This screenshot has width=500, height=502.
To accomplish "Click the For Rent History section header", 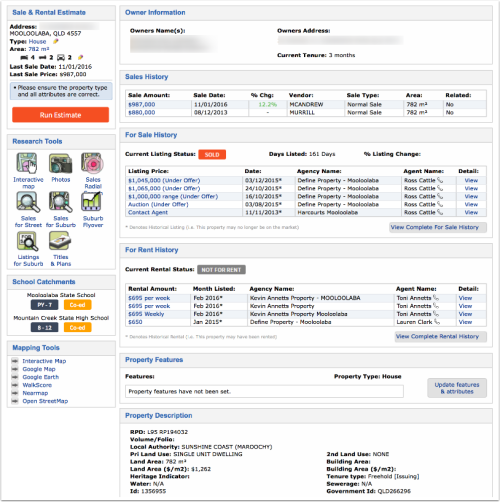I will point(152,250).
